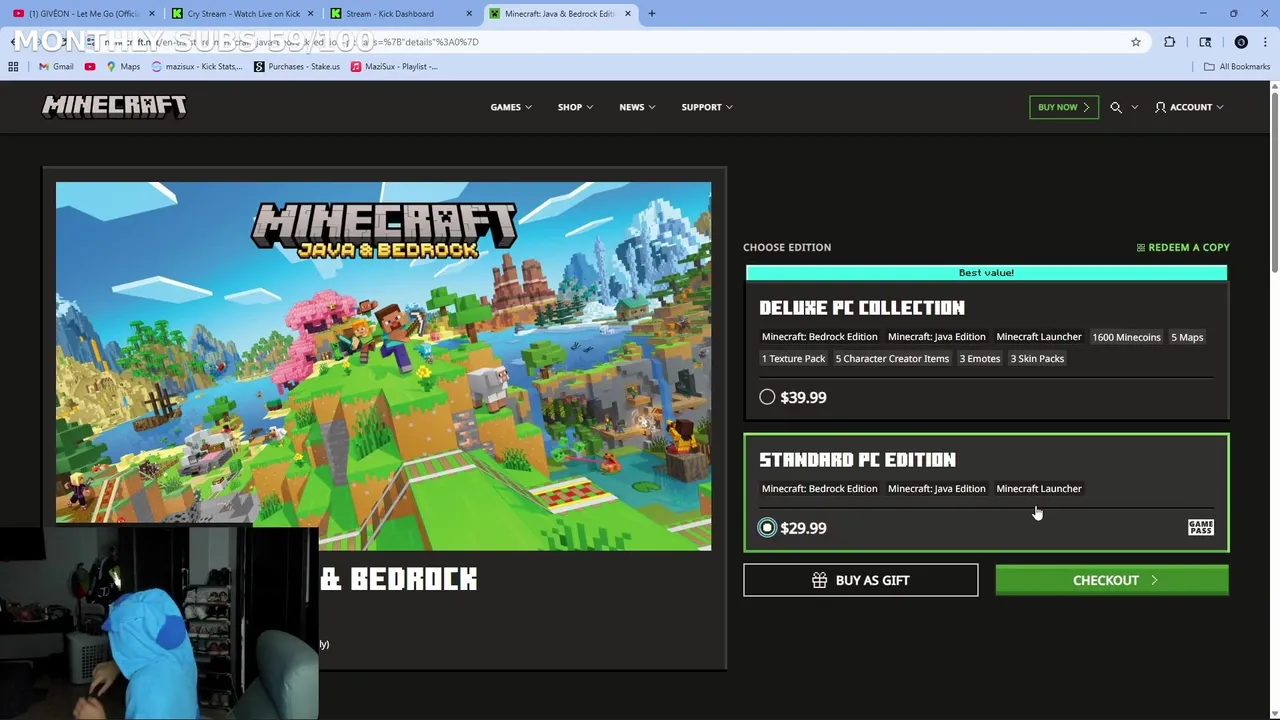1280x720 pixels.
Task: Open the MaziSux Playlist bookmark
Action: pos(394,66)
